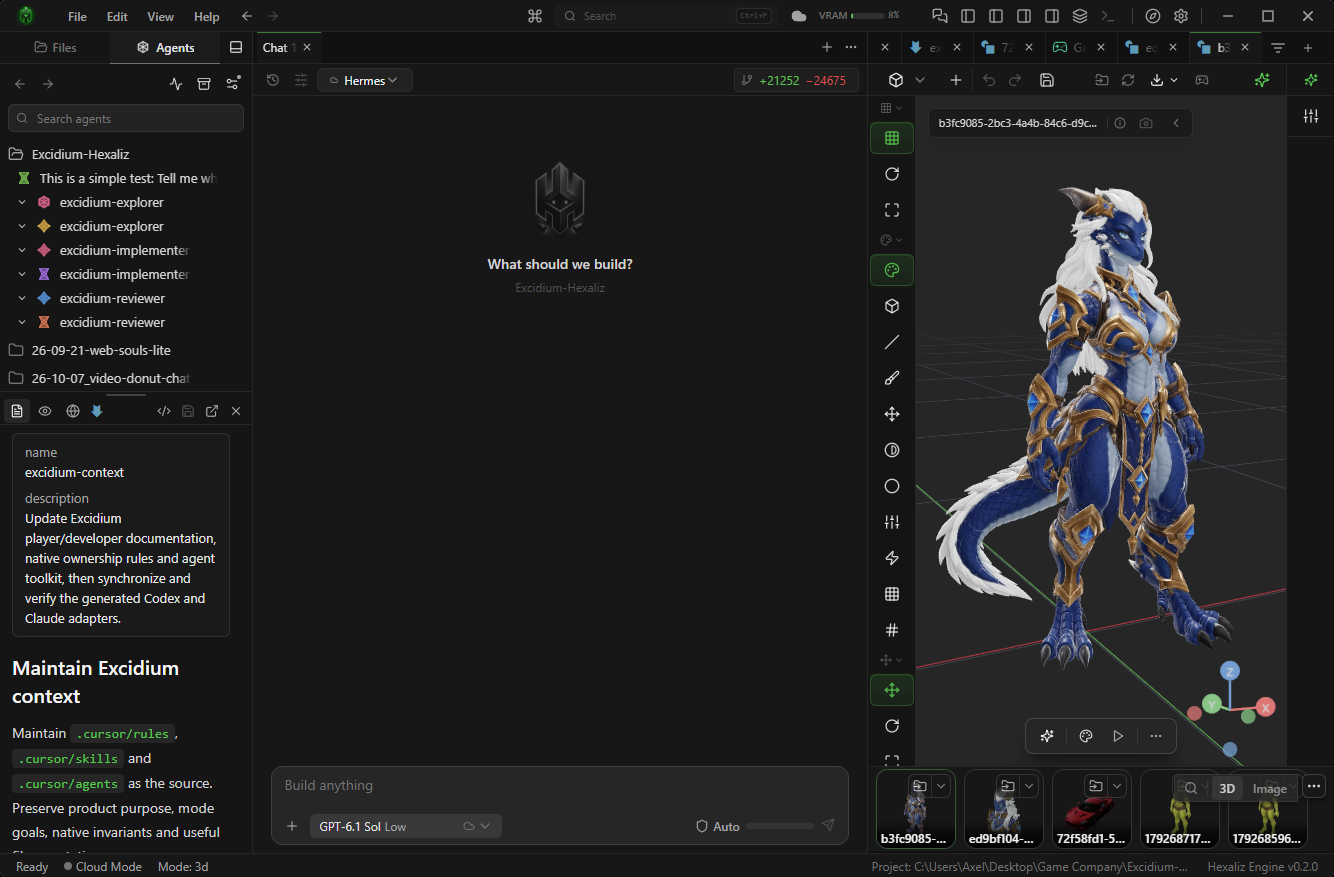
Task: Open chat history clock icon
Action: [272, 80]
